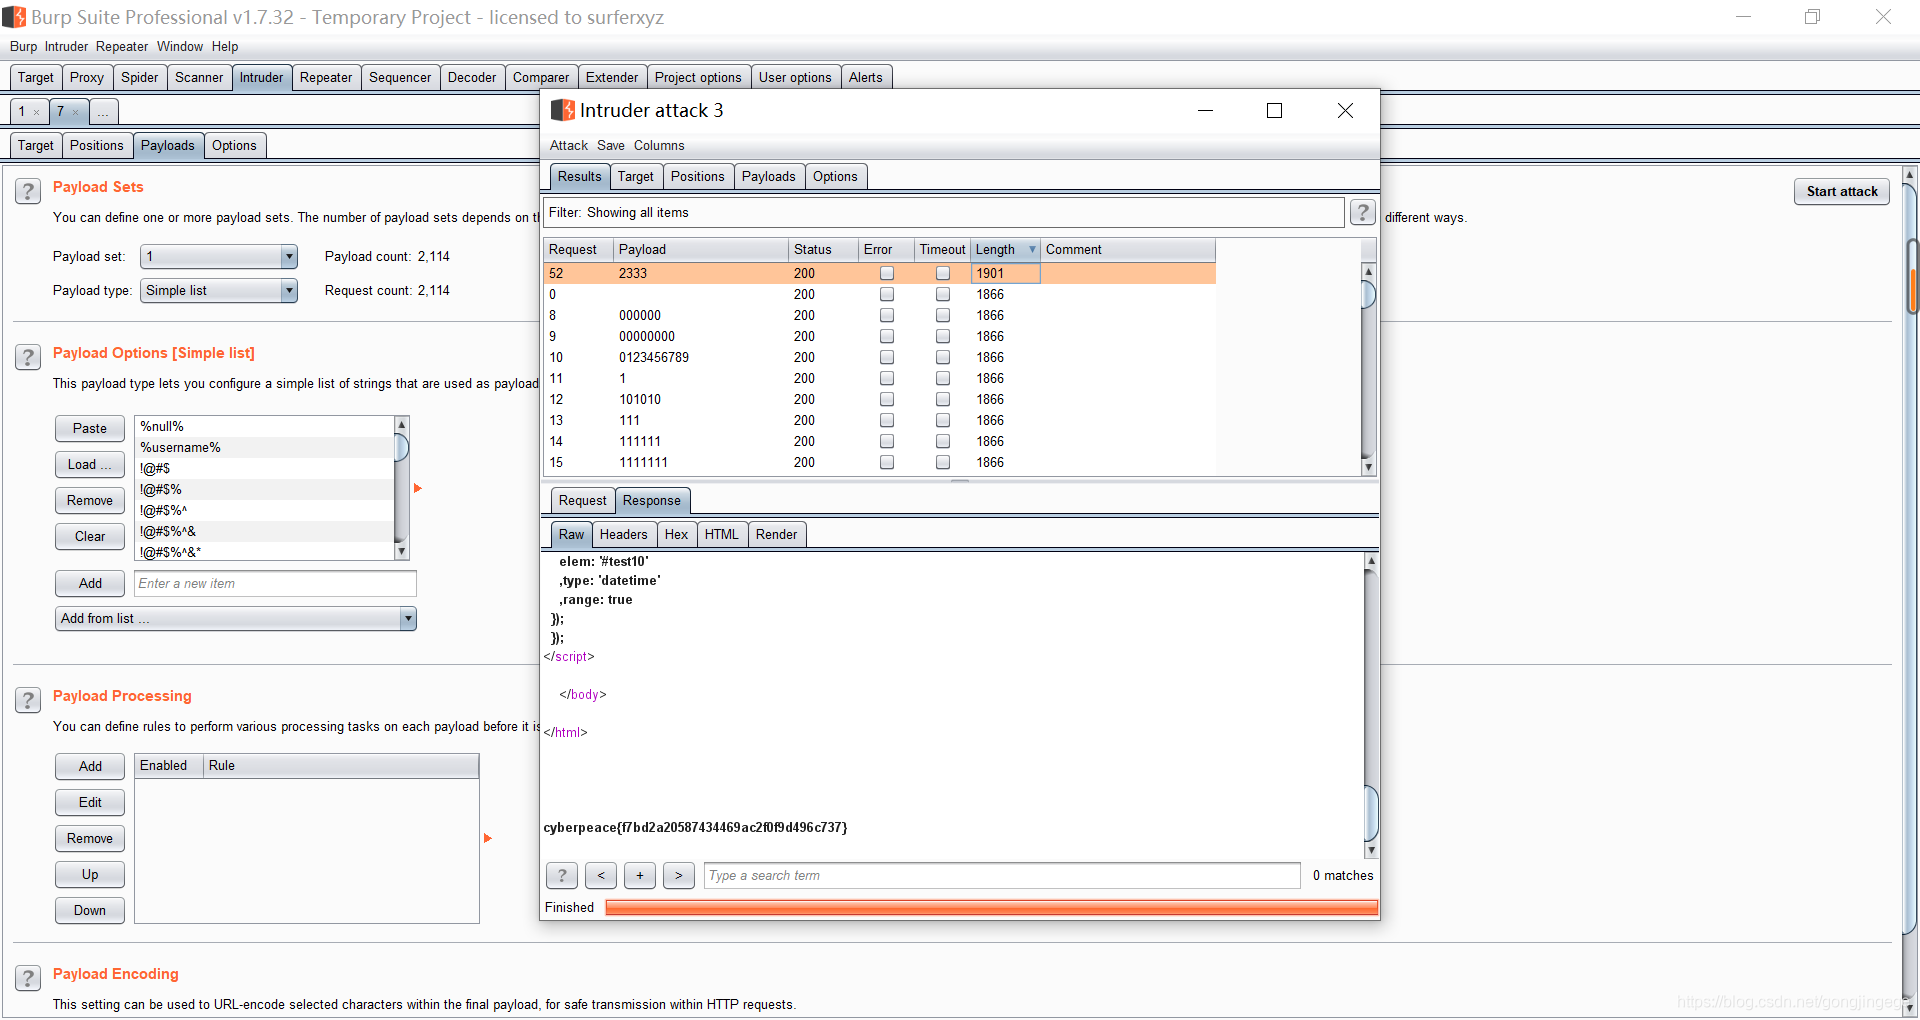Open Payload Encoding help icon

pyautogui.click(x=28, y=978)
